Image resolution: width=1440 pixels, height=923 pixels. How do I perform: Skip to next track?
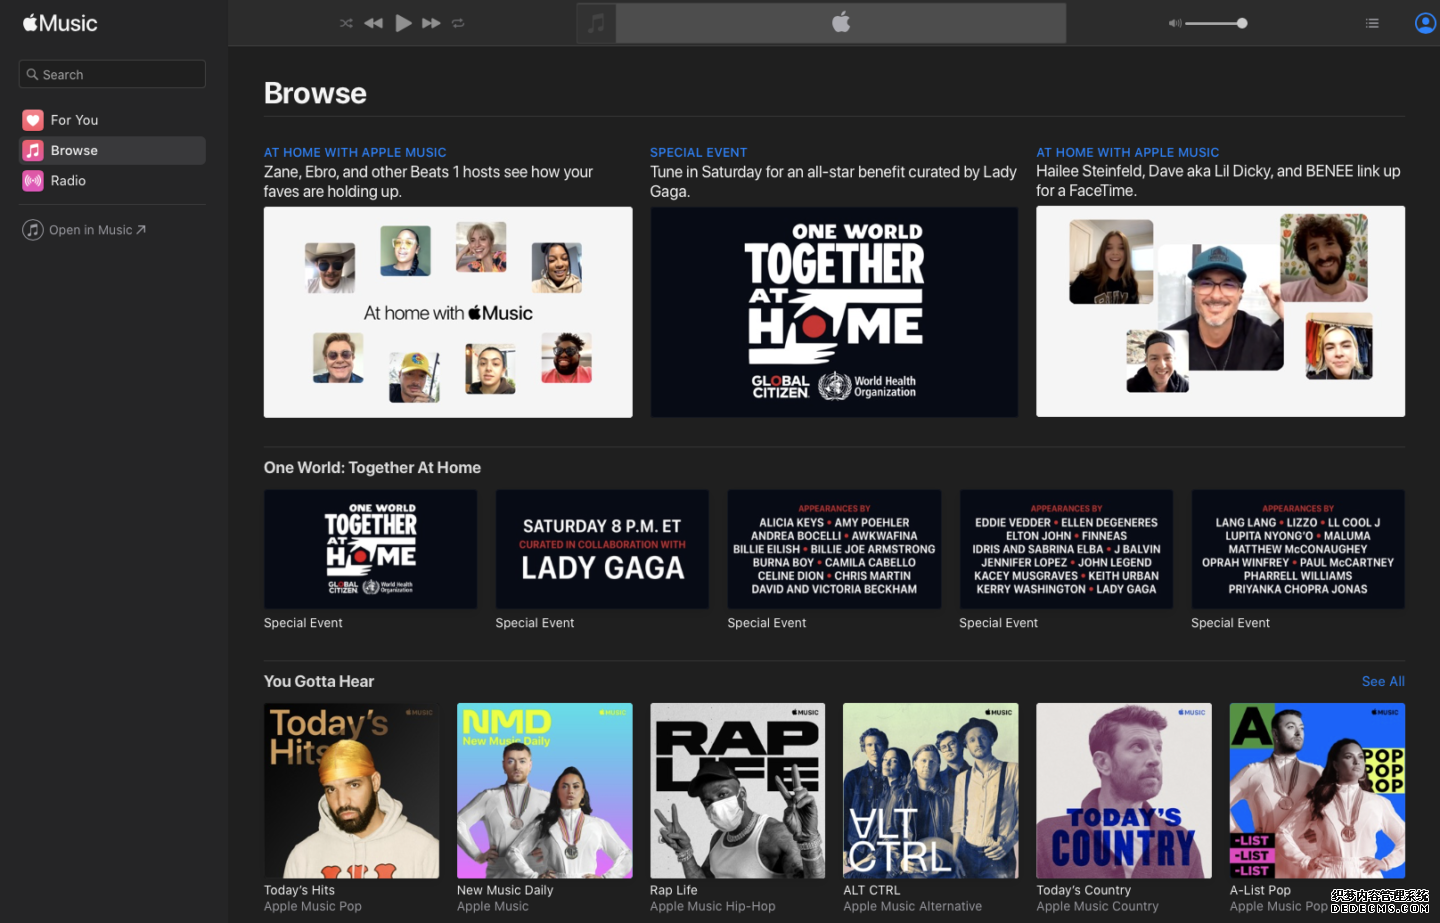point(431,23)
